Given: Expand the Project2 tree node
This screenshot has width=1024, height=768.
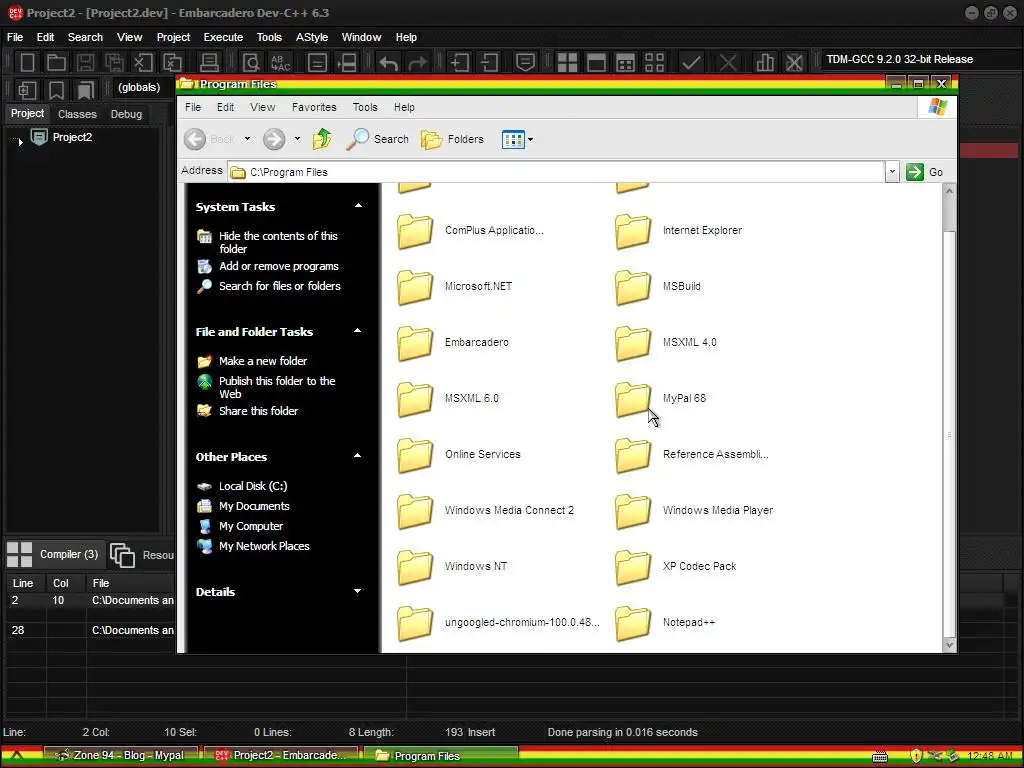Looking at the screenshot, I should tap(20, 141).
